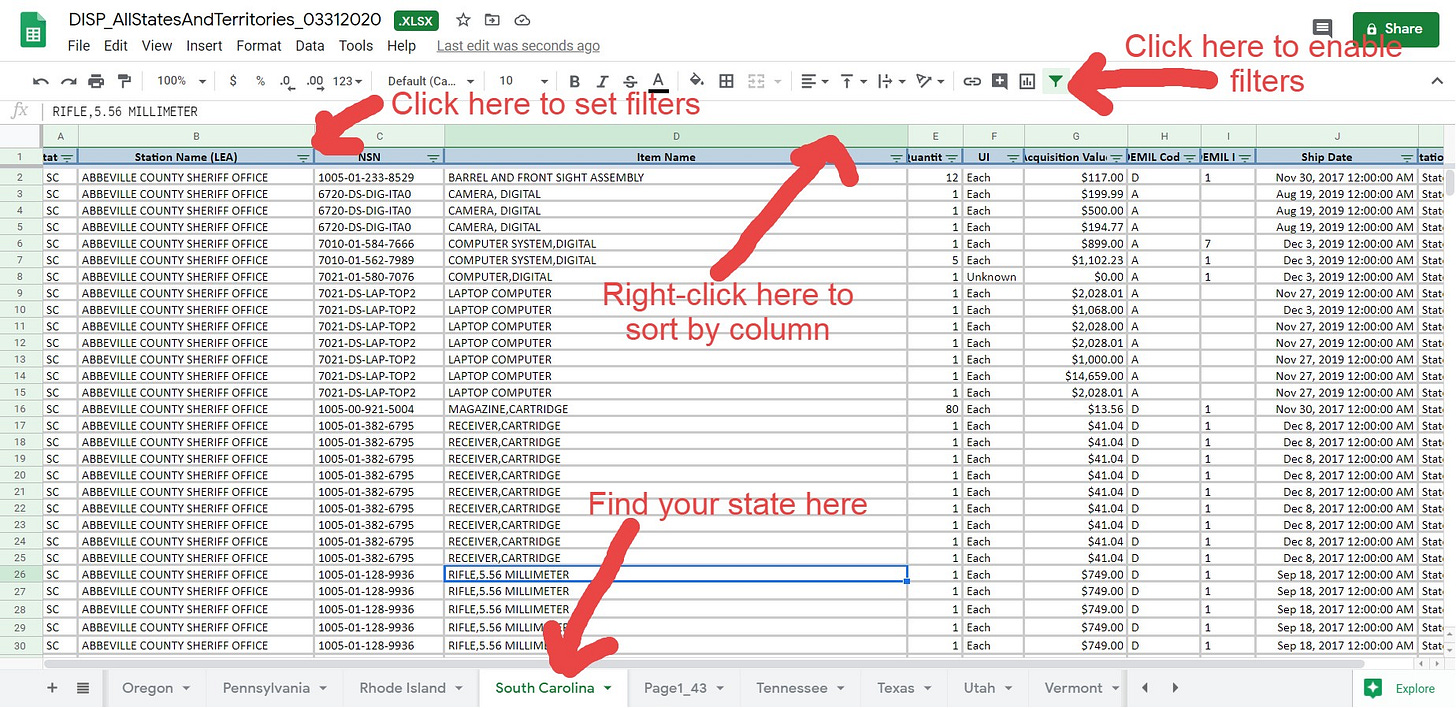Viewport: 1456px width, 708px height.
Task: Select the row 16 MAGAZINE,CARTRIDGE cell
Action: tap(676, 409)
